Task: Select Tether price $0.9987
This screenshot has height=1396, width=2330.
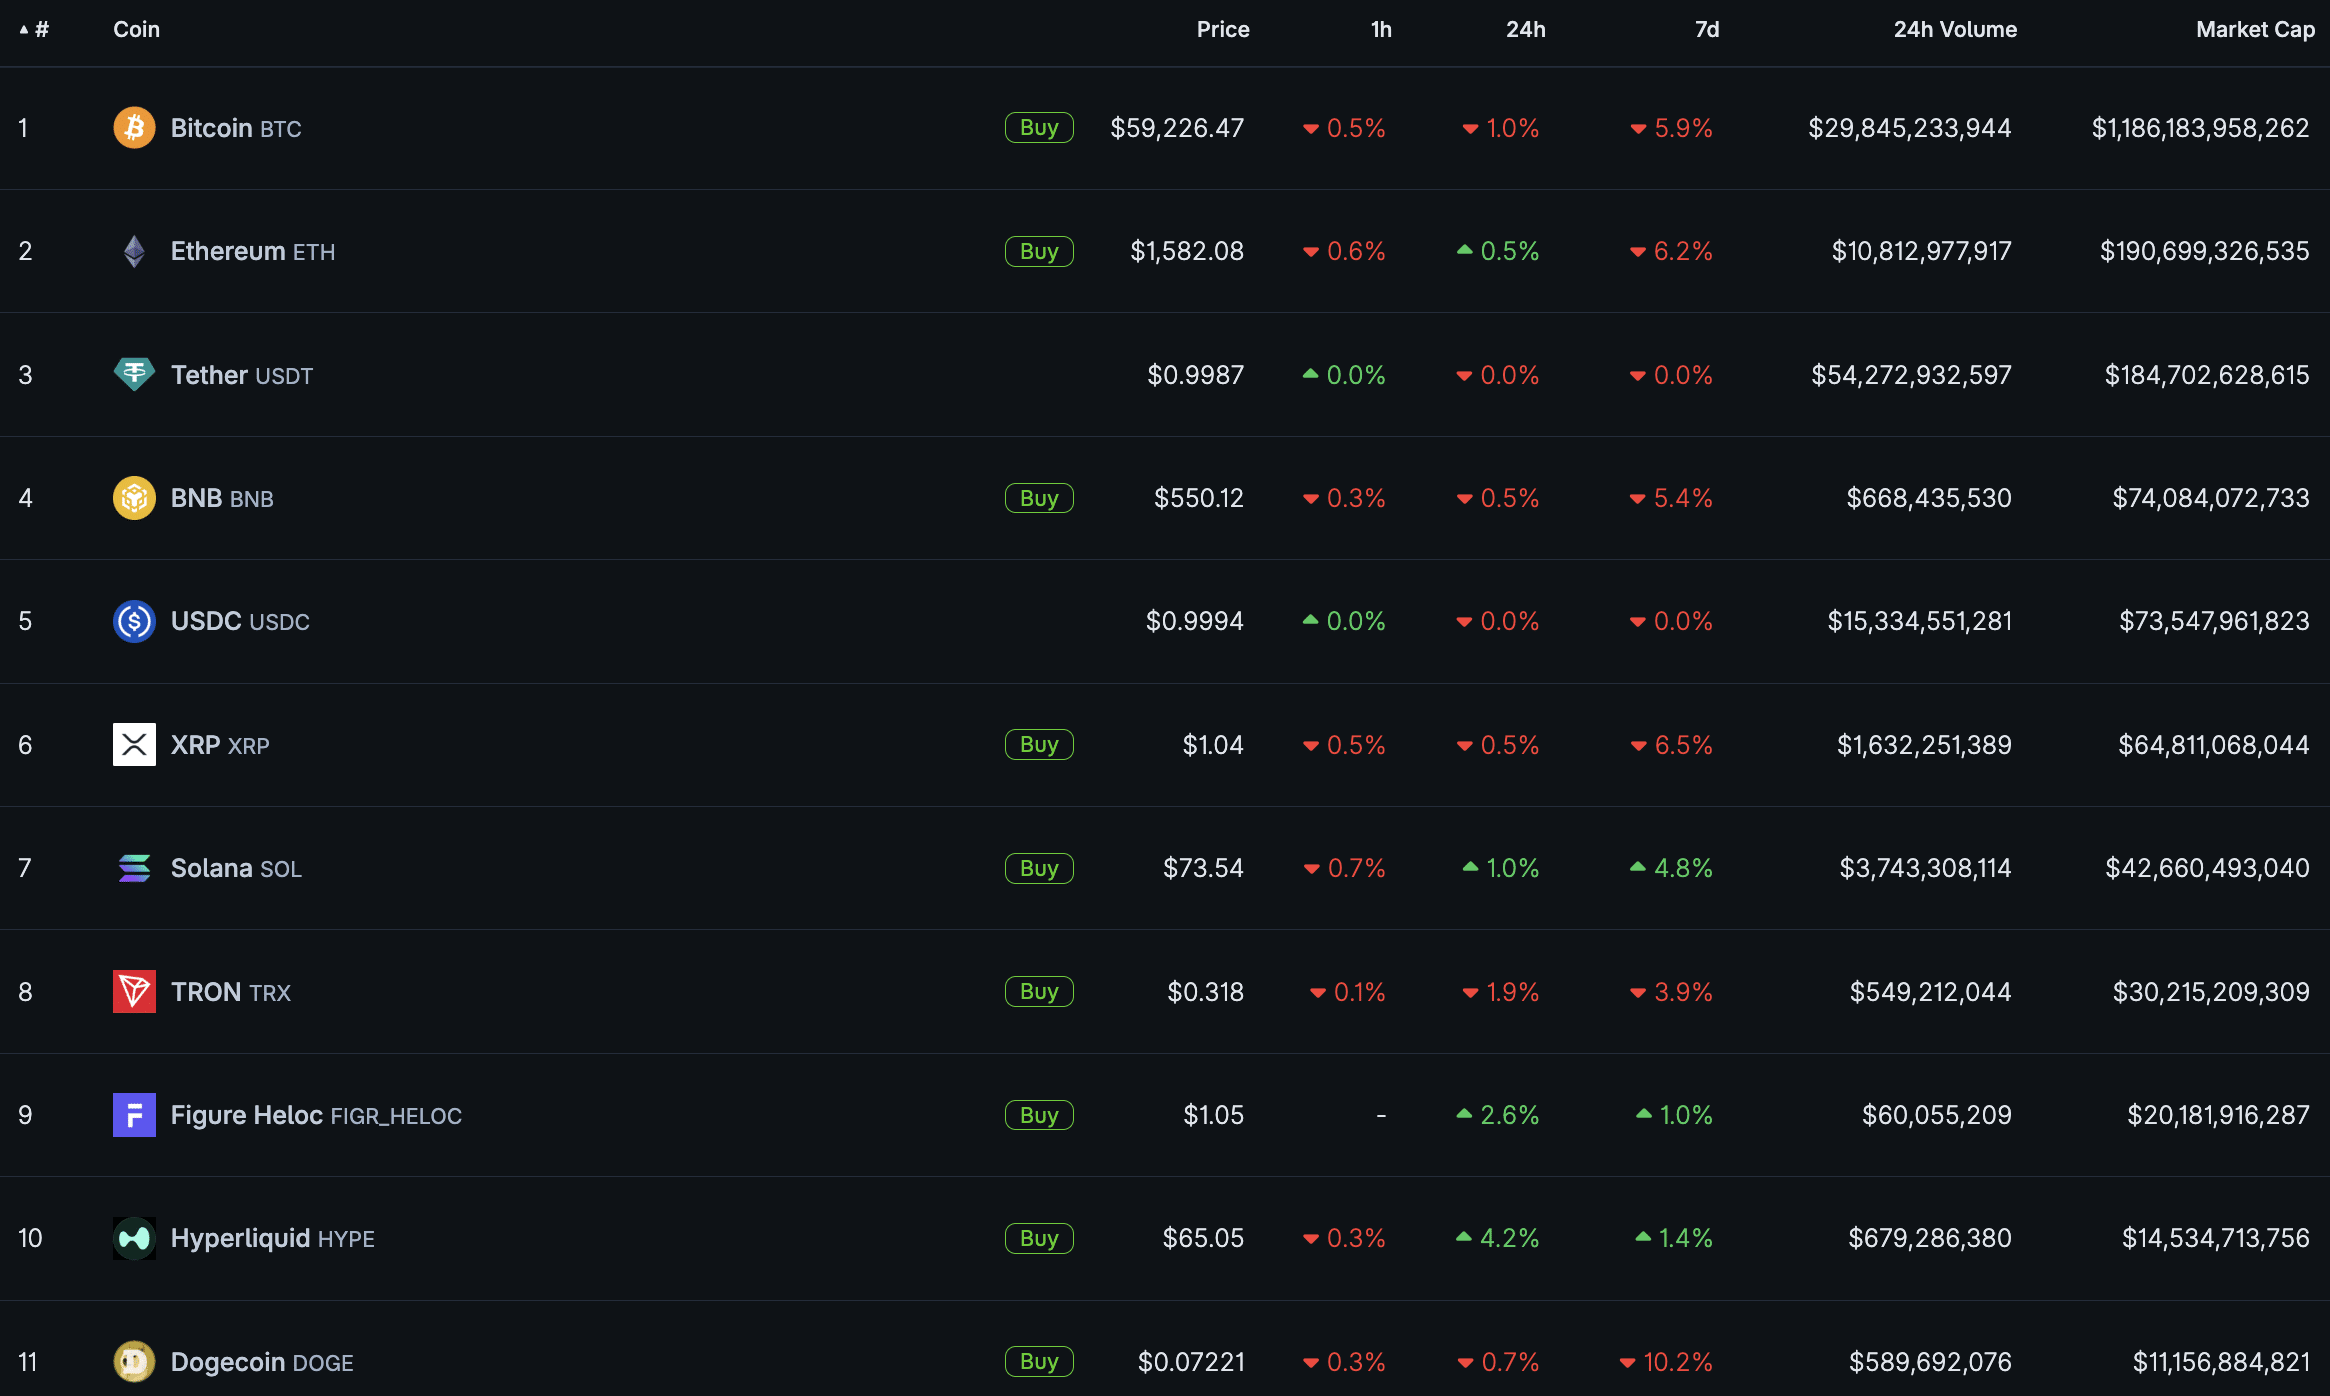Action: [x=1196, y=375]
